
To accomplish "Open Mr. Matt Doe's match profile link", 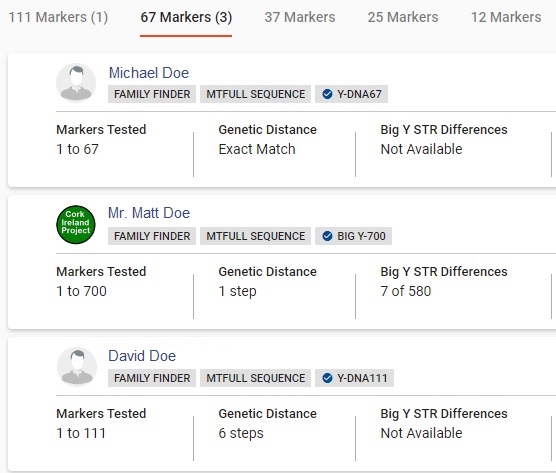I will pyautogui.click(x=149, y=213).
